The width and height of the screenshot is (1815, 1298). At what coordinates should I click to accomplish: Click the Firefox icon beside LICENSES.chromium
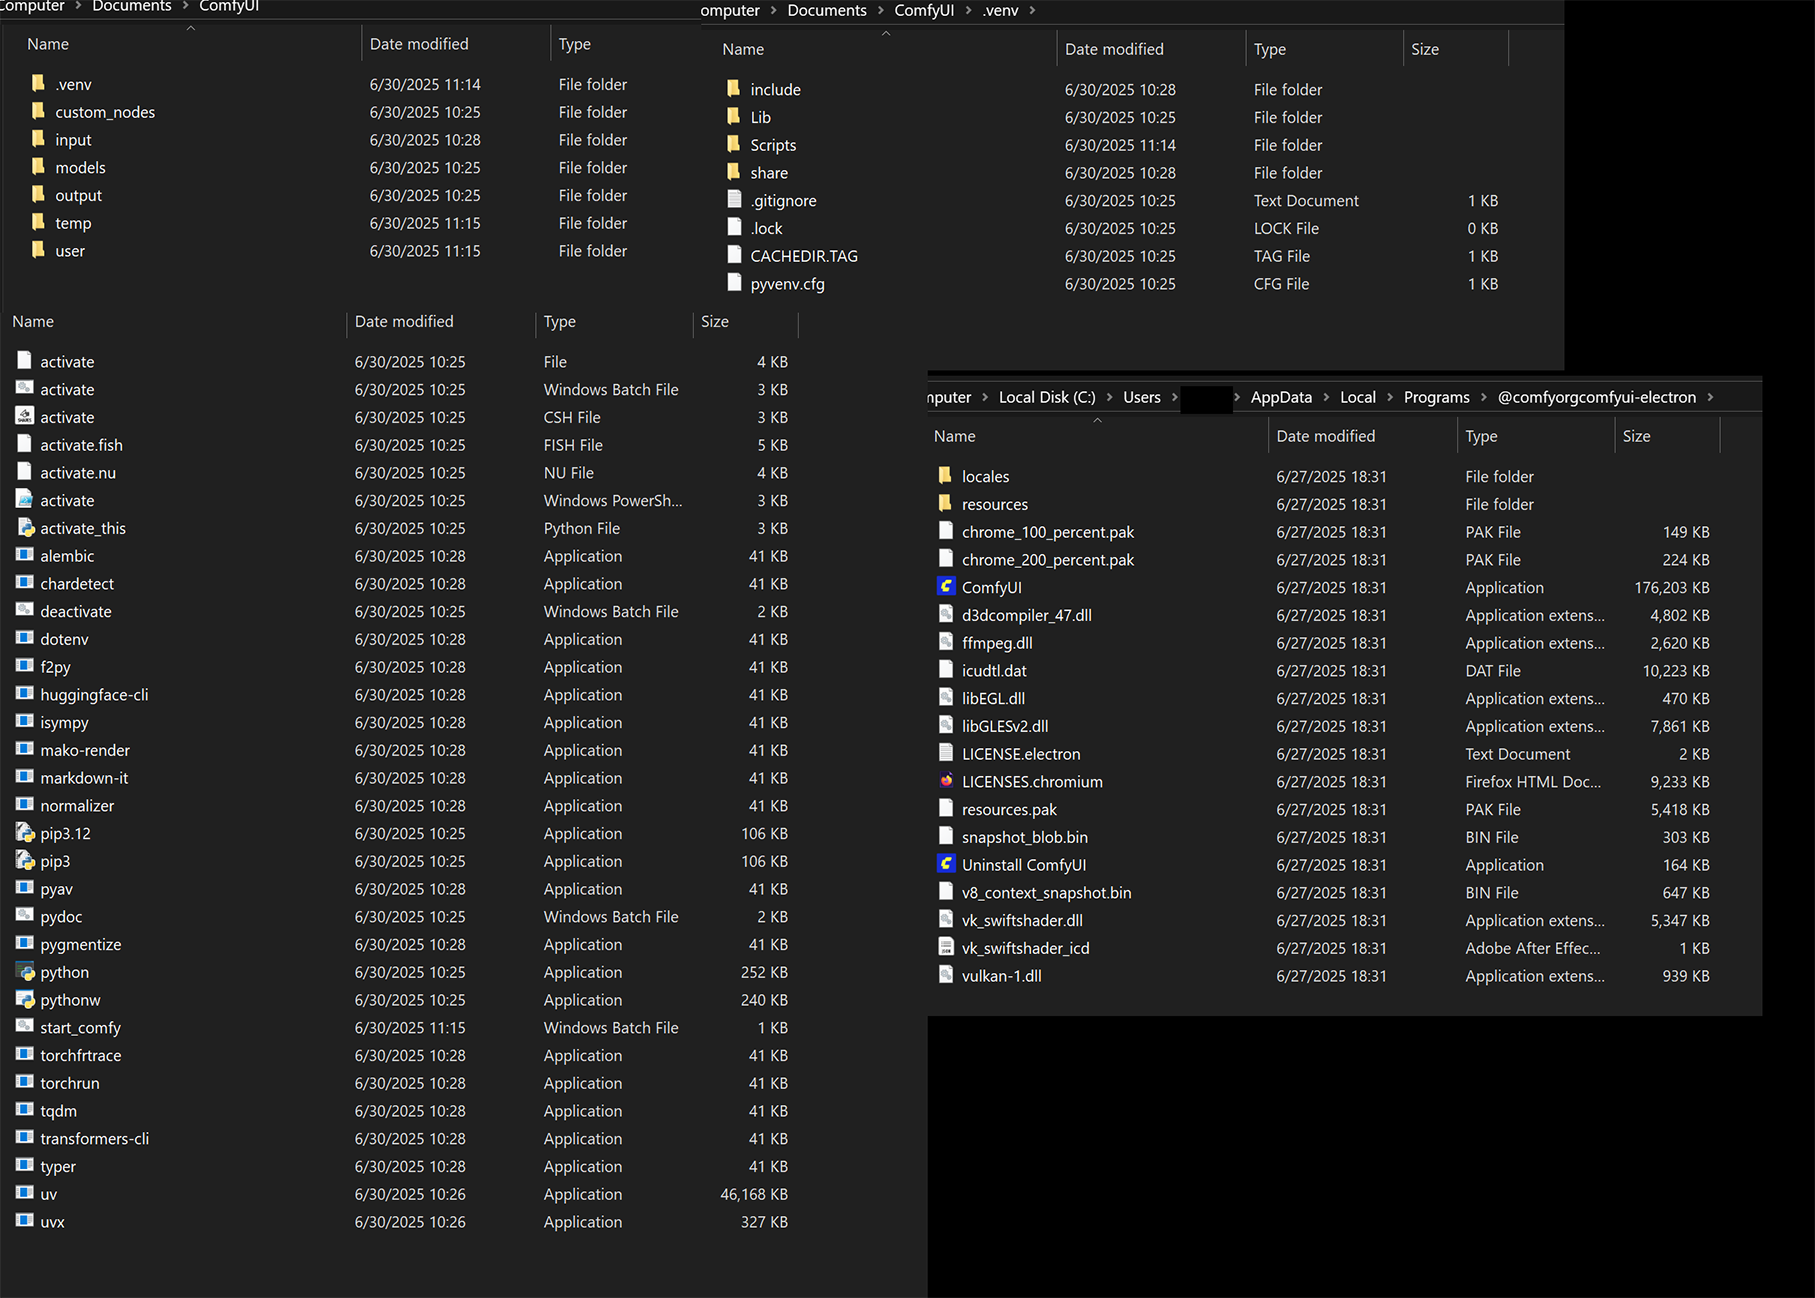946,781
